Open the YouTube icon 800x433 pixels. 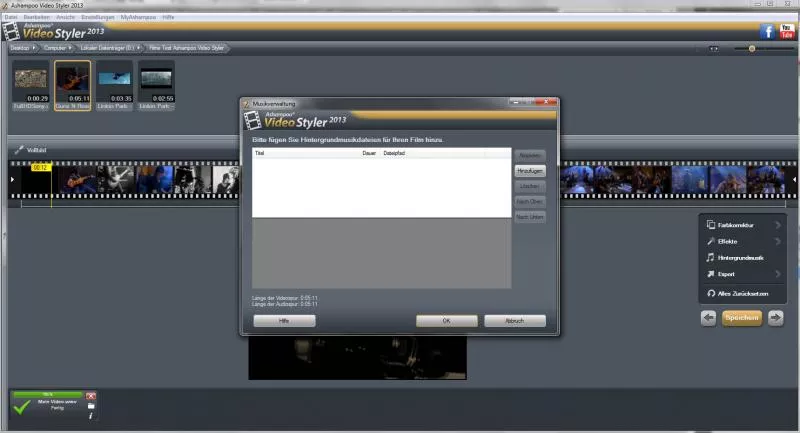[x=786, y=31]
